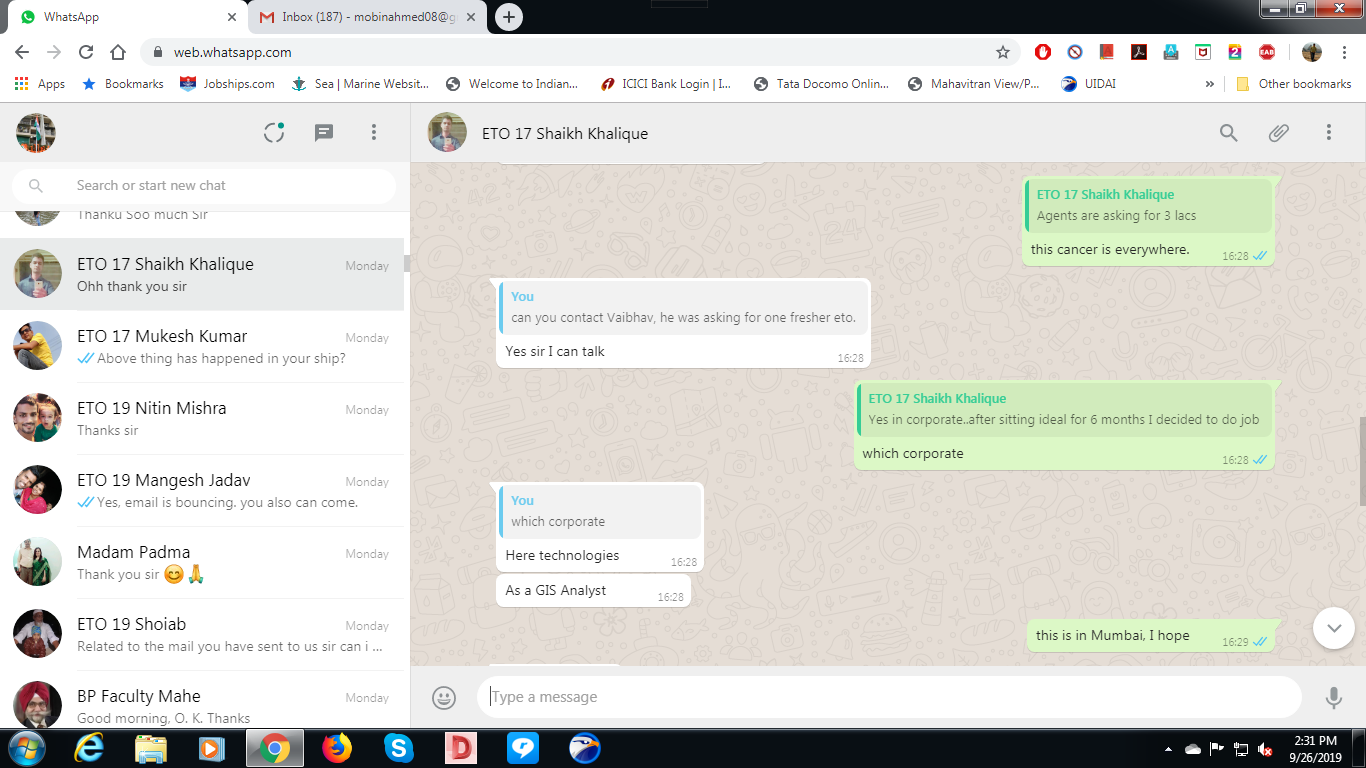Close the Gmail Inbox tab
The width and height of the screenshot is (1366, 768).
(x=472, y=17)
